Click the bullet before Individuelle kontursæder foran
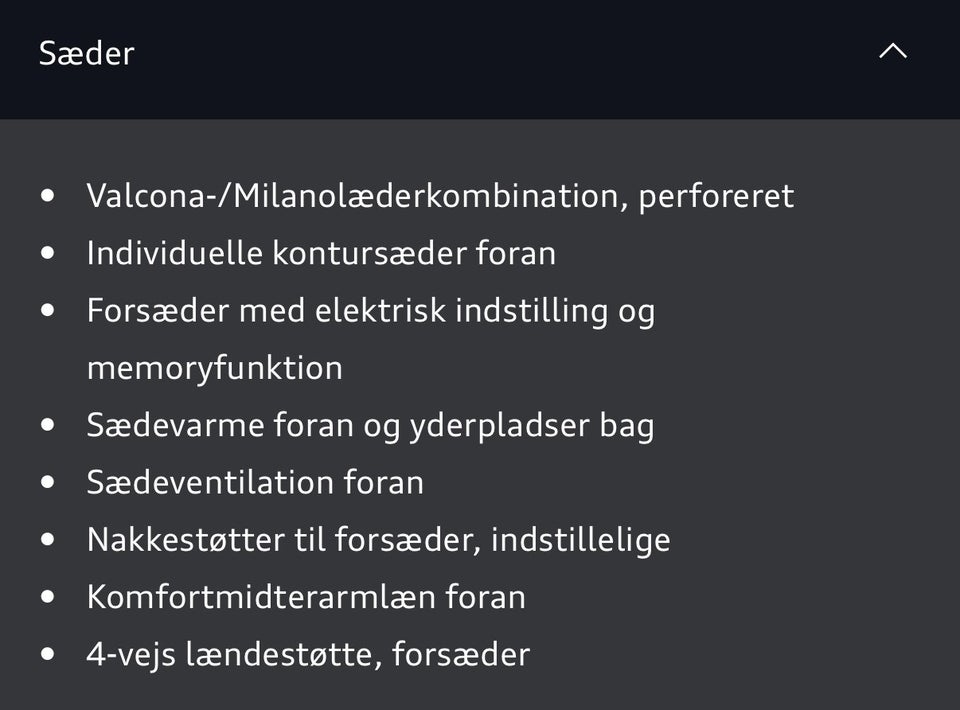This screenshot has width=960, height=710. coord(49,253)
